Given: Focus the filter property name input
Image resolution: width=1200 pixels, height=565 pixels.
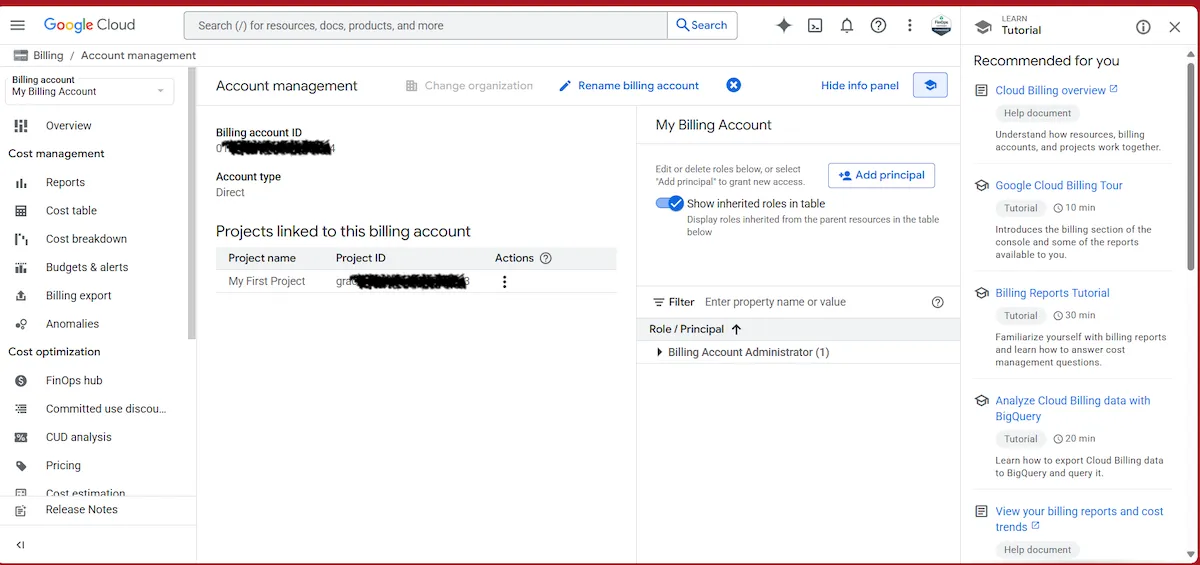Looking at the screenshot, I should [812, 302].
